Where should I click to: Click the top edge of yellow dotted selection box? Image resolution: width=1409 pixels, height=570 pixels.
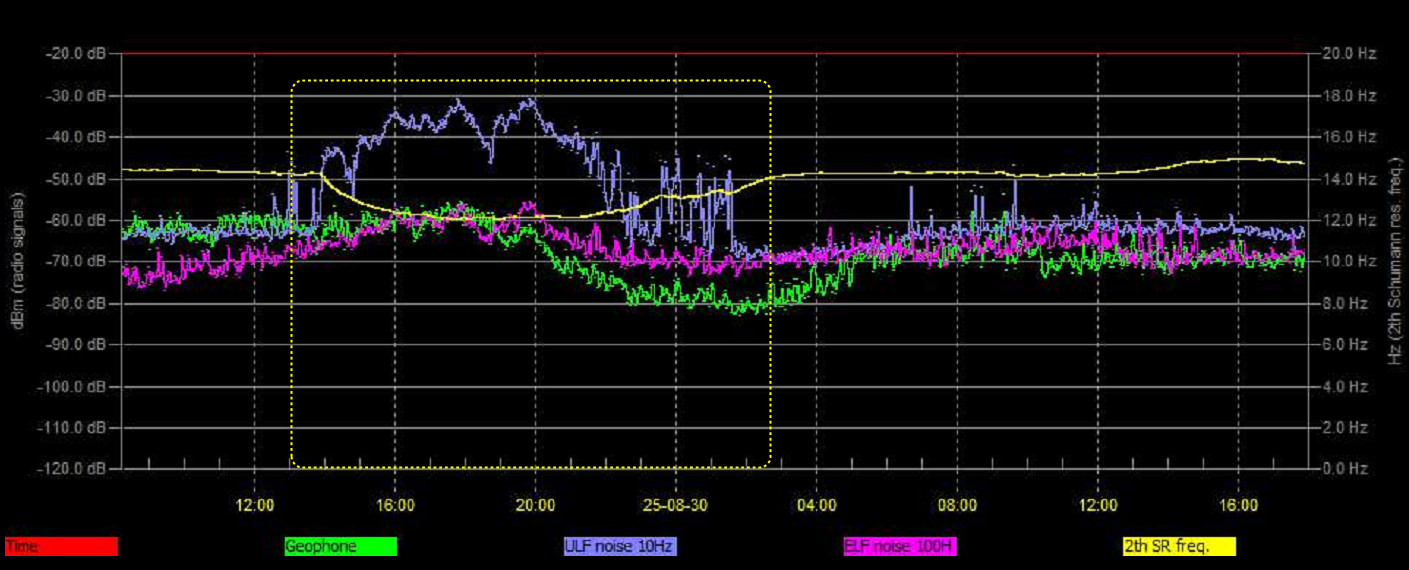tap(531, 81)
